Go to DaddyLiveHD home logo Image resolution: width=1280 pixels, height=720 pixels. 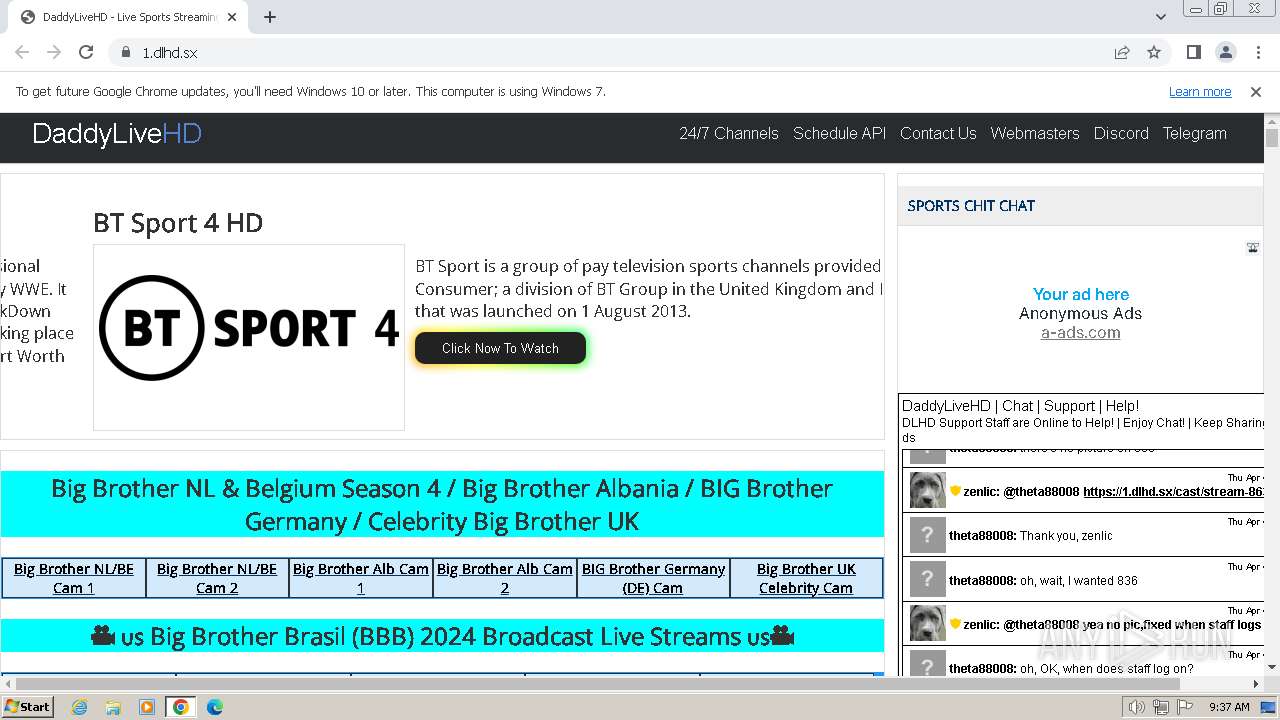117,133
